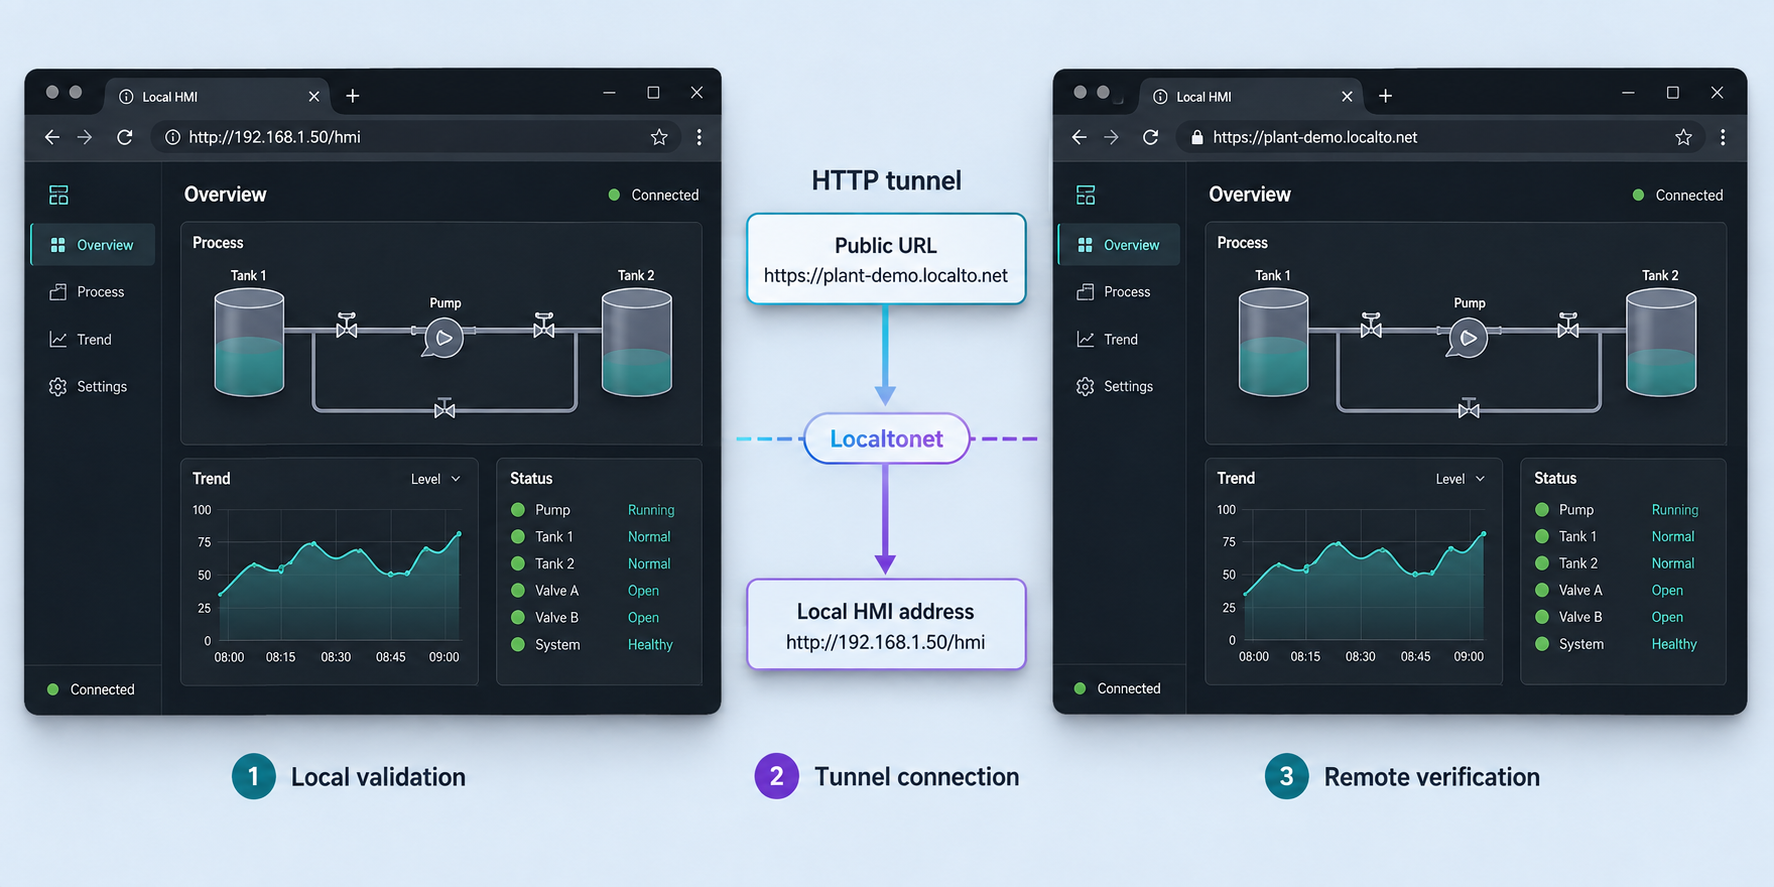The height and width of the screenshot is (887, 1774).
Task: Click Connected indicator at top of left Overview
Action: click(654, 195)
